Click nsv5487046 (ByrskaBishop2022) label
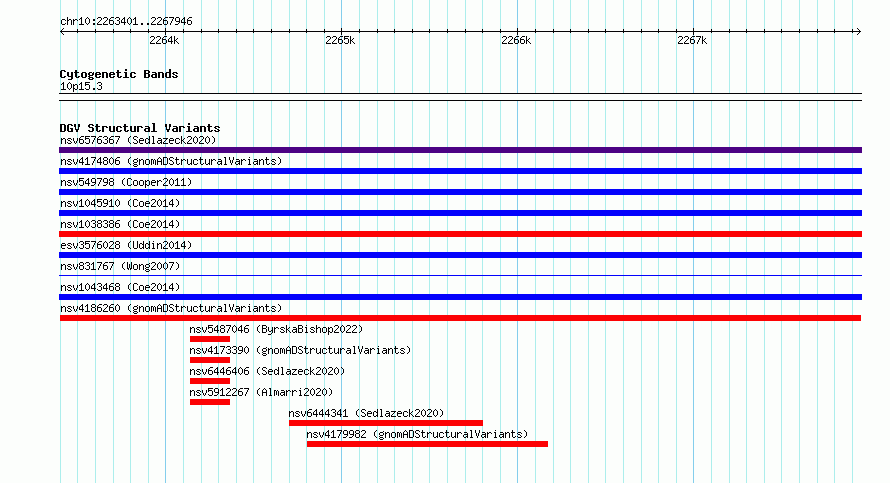Image resolution: width=890 pixels, height=483 pixels. tap(276, 329)
